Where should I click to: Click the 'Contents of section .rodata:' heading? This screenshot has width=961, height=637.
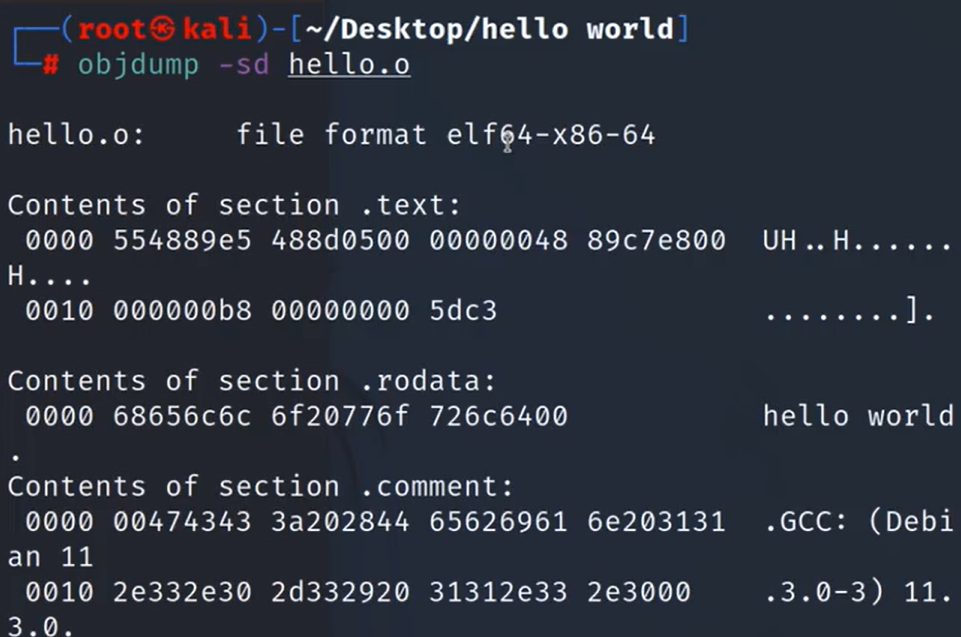tap(252, 381)
